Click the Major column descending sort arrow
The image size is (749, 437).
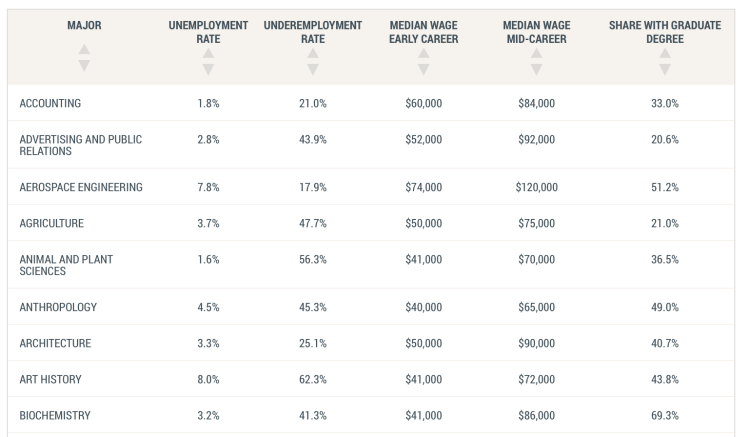point(83,66)
